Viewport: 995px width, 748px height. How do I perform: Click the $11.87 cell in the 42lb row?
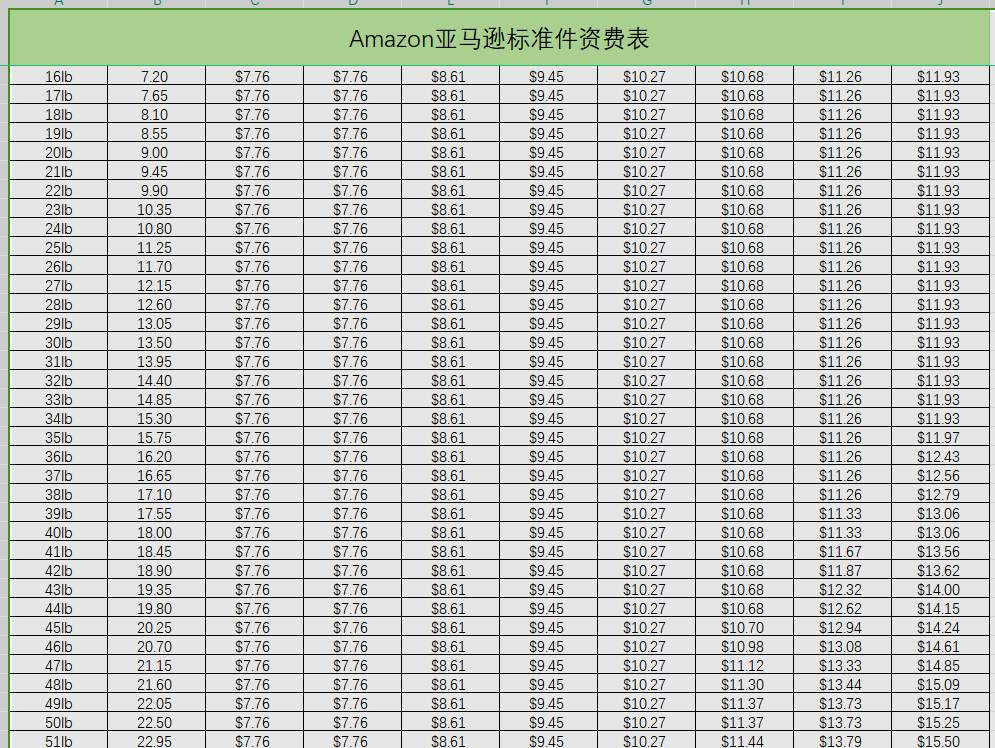[x=842, y=572]
